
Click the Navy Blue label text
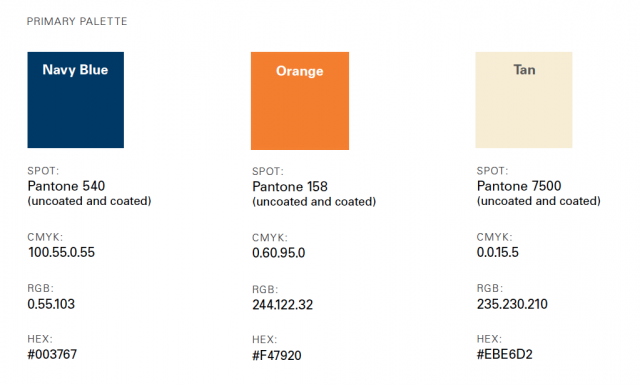click(75, 70)
